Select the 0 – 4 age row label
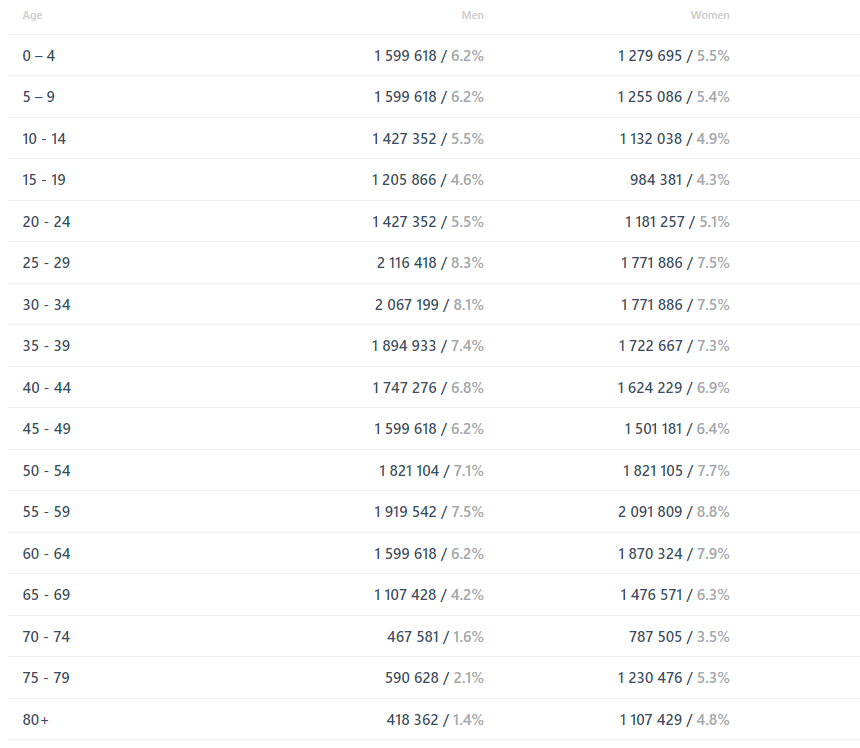Image resolution: width=860 pixels, height=748 pixels. click(38, 56)
